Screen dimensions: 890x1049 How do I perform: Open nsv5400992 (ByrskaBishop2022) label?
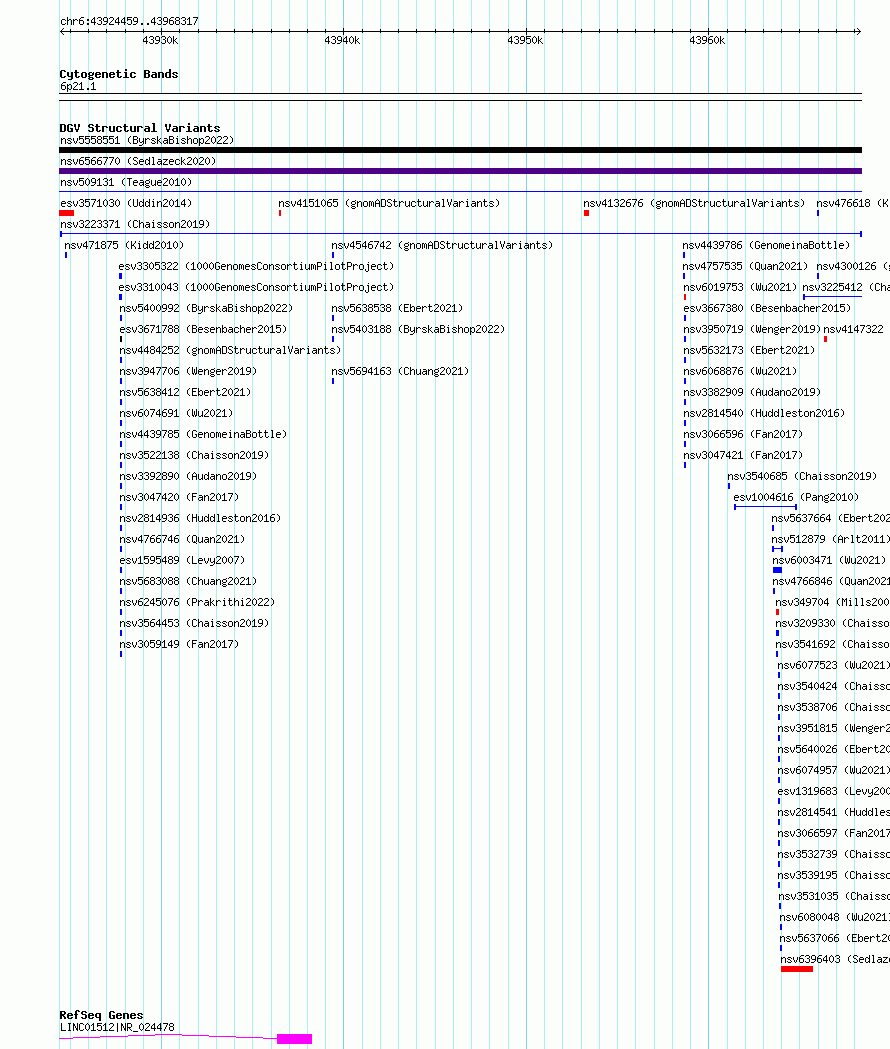[206, 308]
